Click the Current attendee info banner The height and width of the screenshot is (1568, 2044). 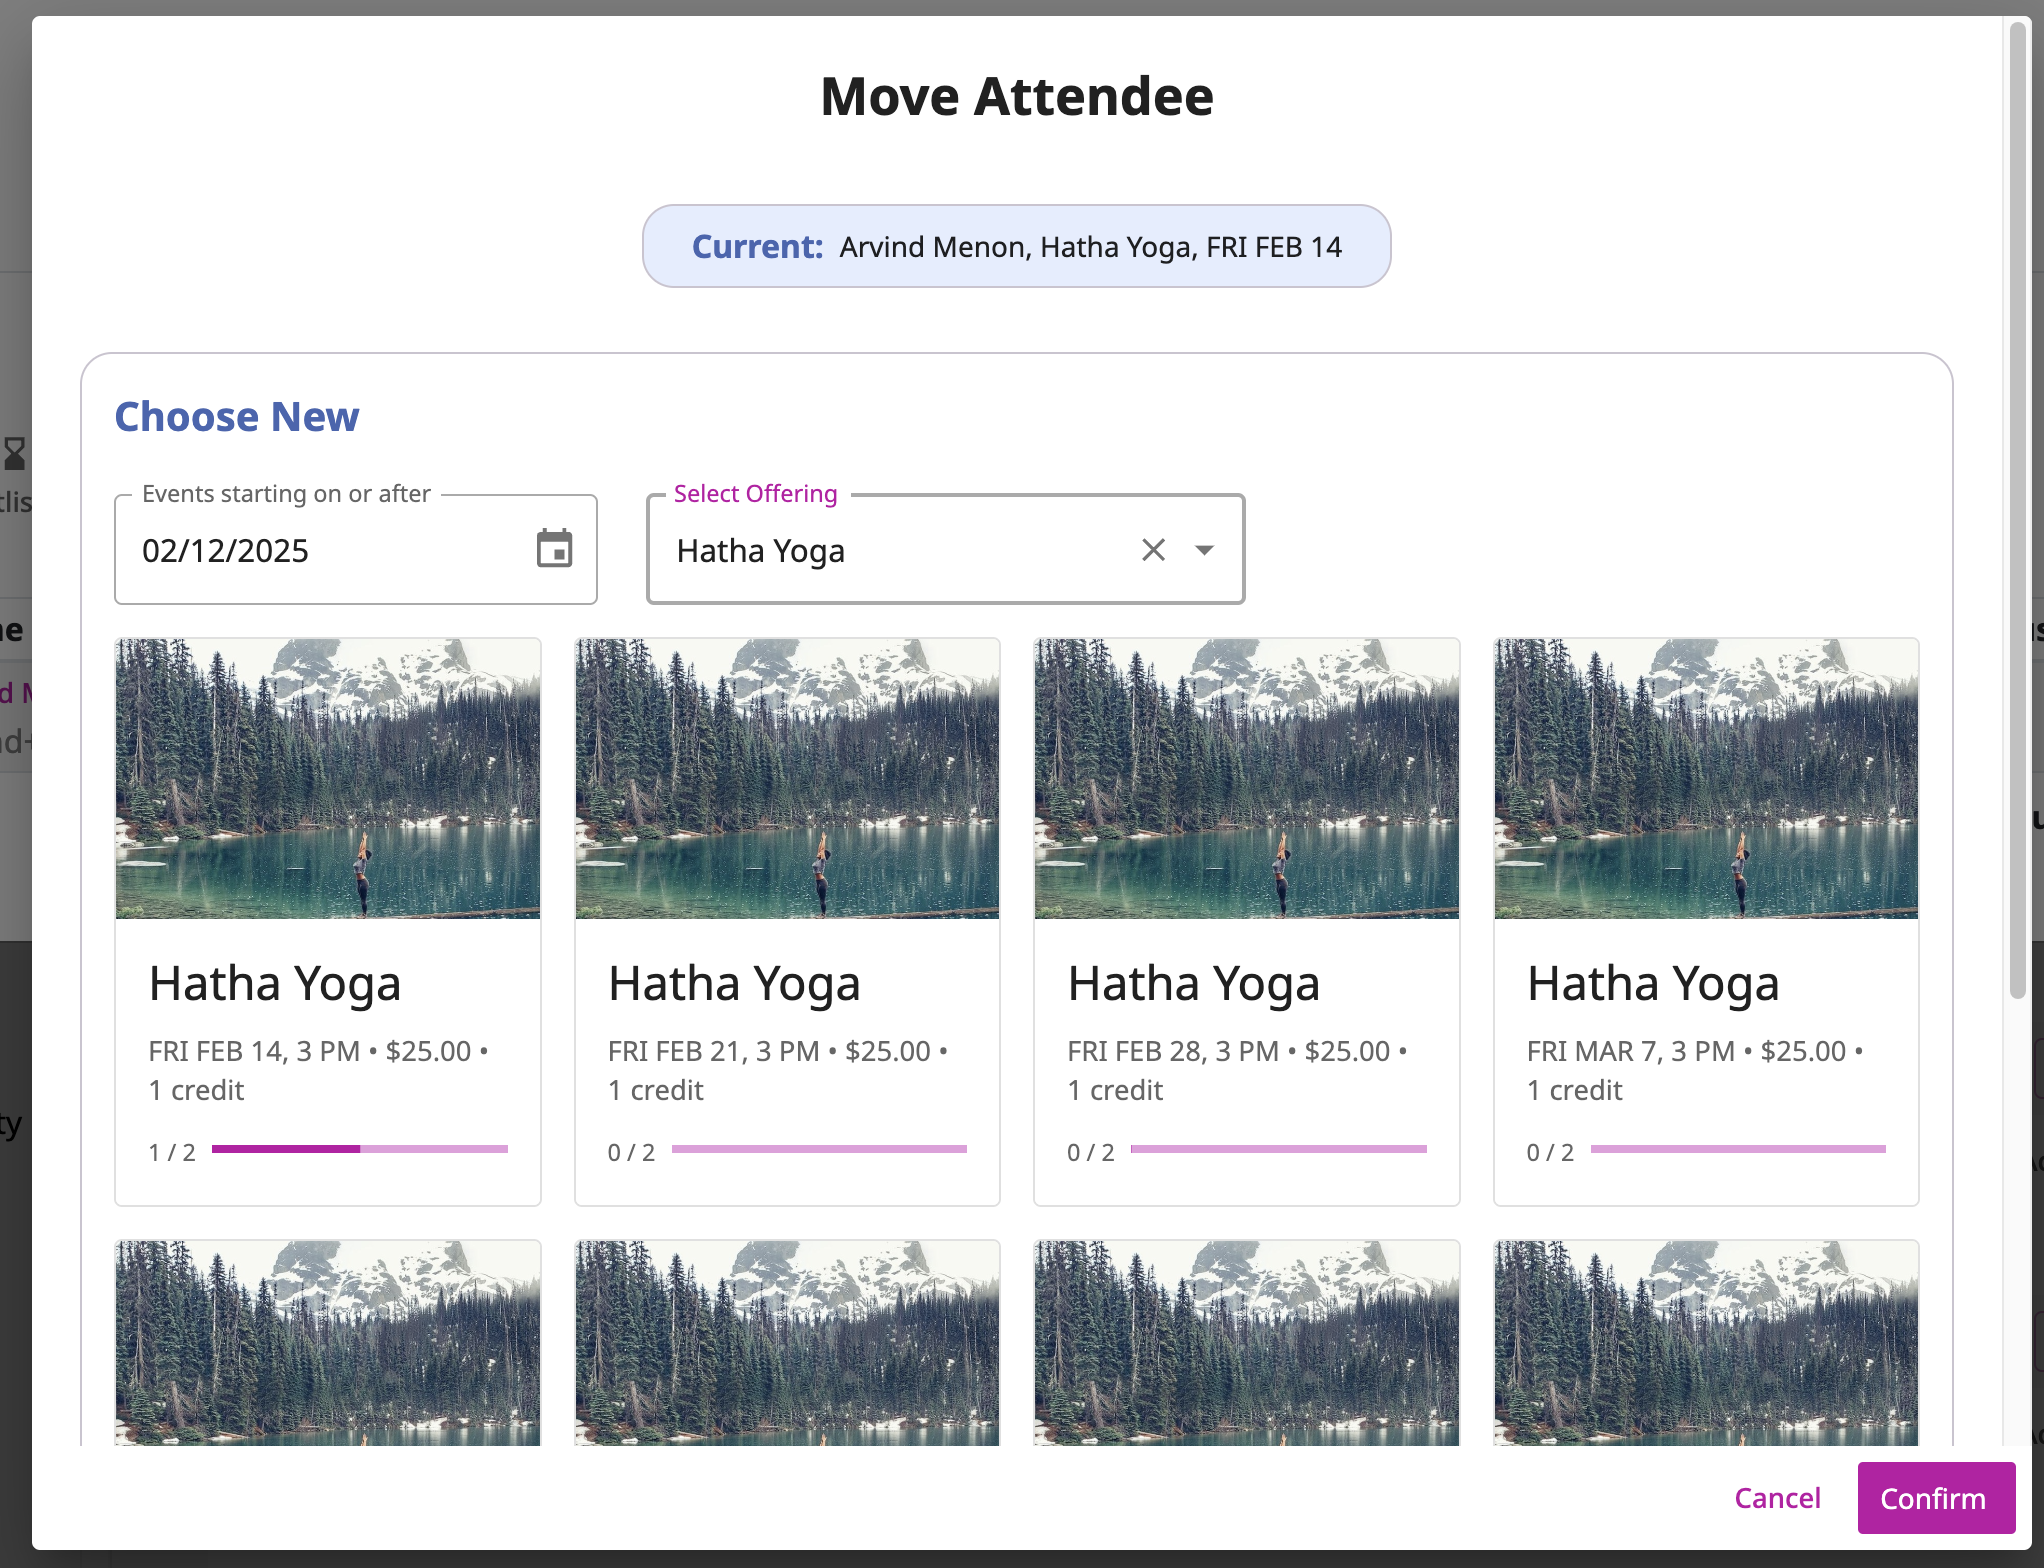point(1016,246)
